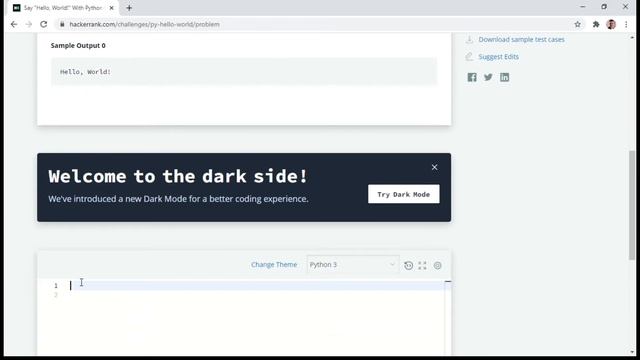The image size is (640, 360).
Task: Open the Suggest Edits link
Action: (498, 57)
